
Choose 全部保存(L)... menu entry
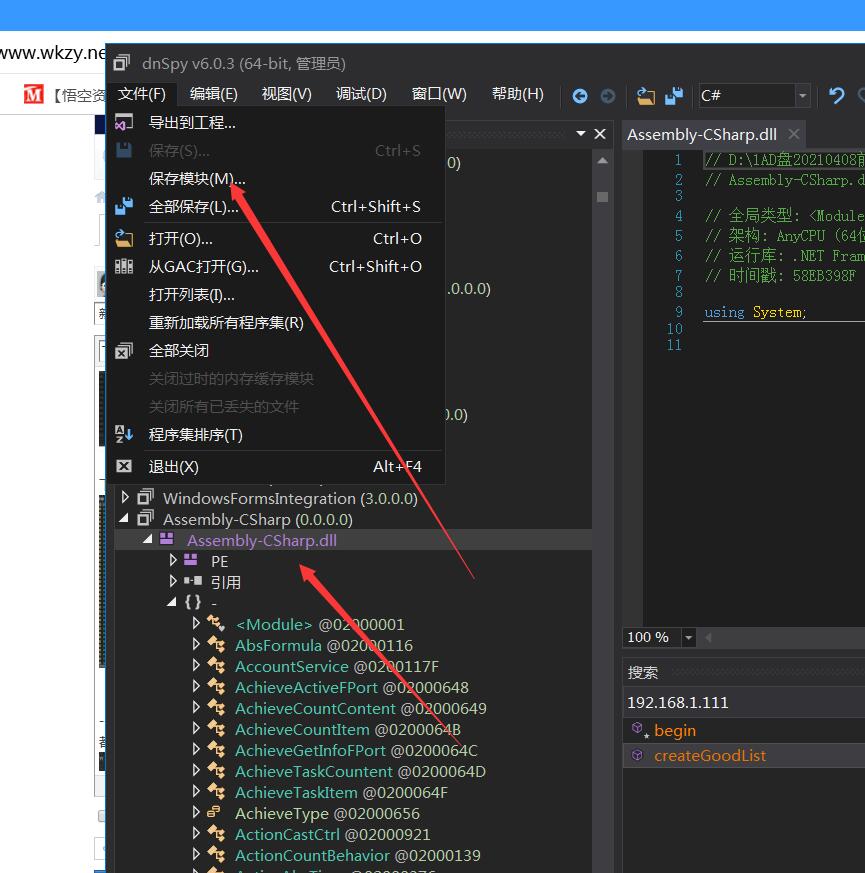tap(276, 207)
